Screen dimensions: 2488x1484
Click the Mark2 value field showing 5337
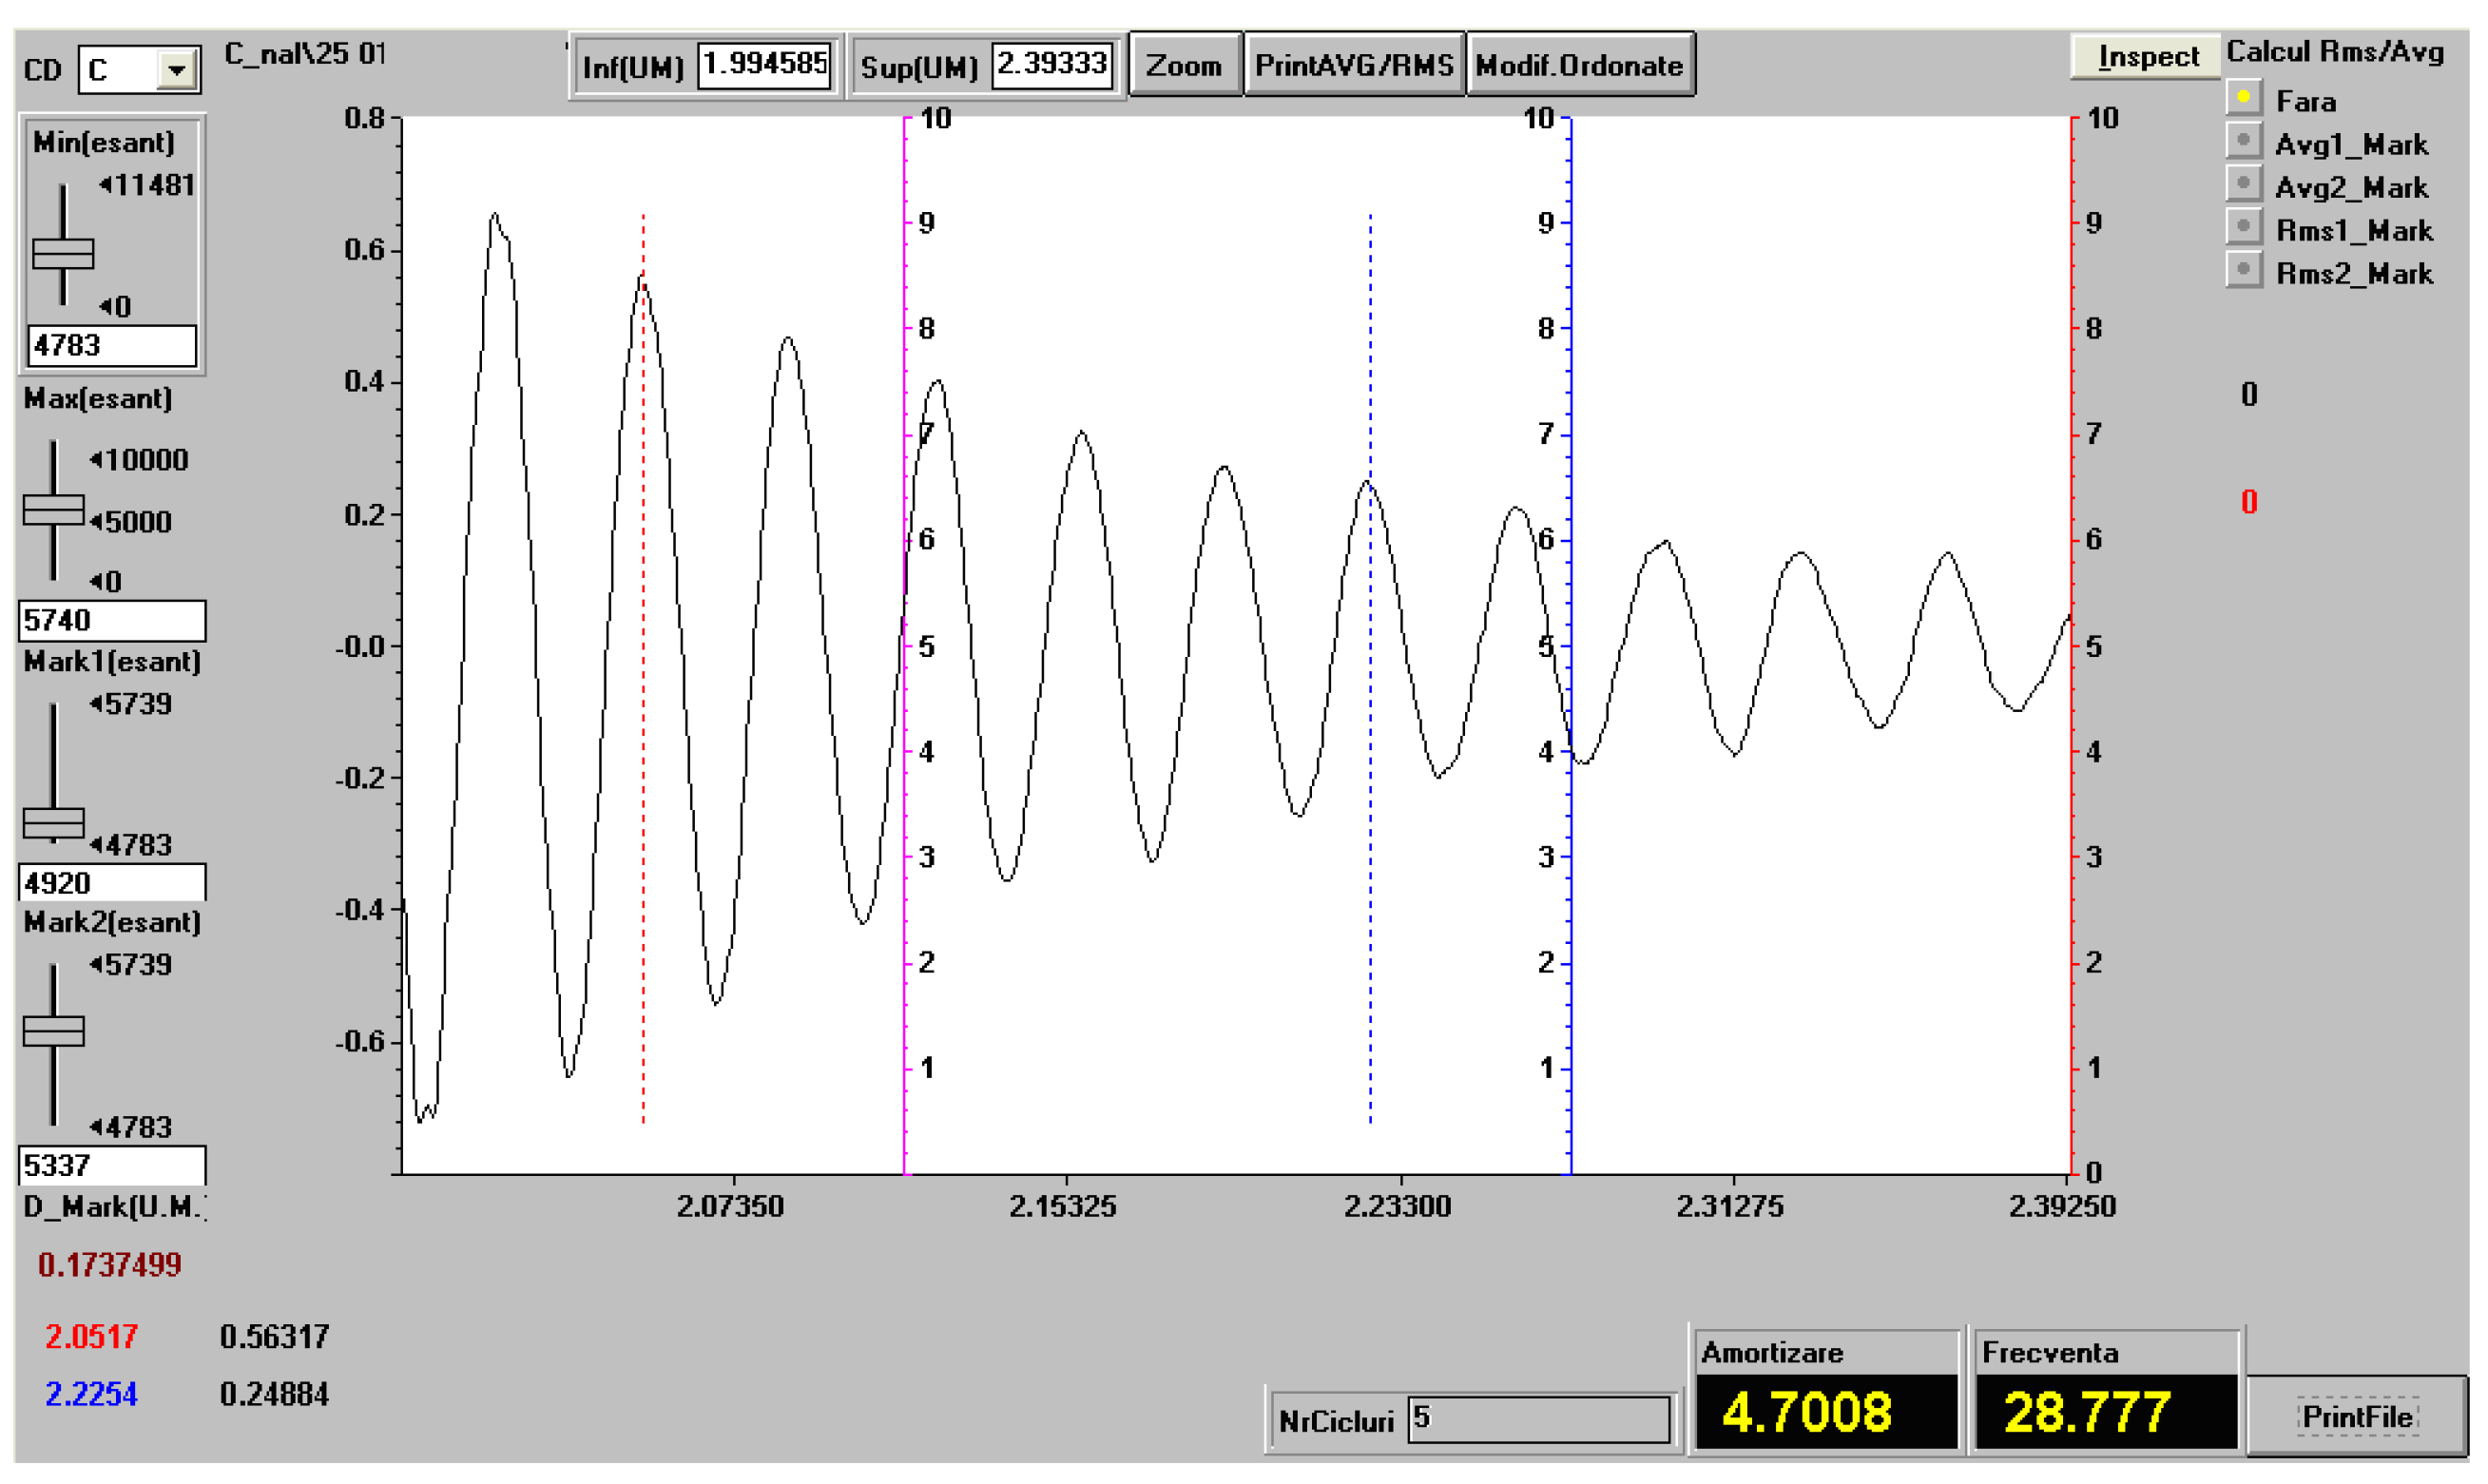(111, 1165)
